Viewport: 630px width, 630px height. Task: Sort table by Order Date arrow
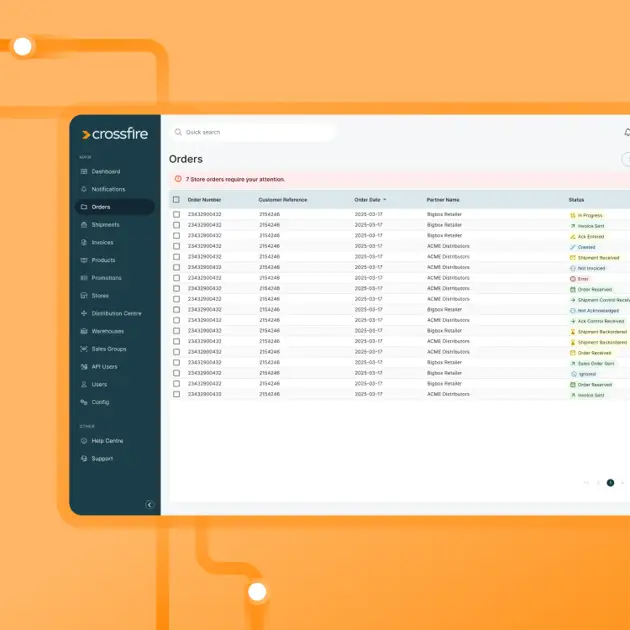point(385,200)
